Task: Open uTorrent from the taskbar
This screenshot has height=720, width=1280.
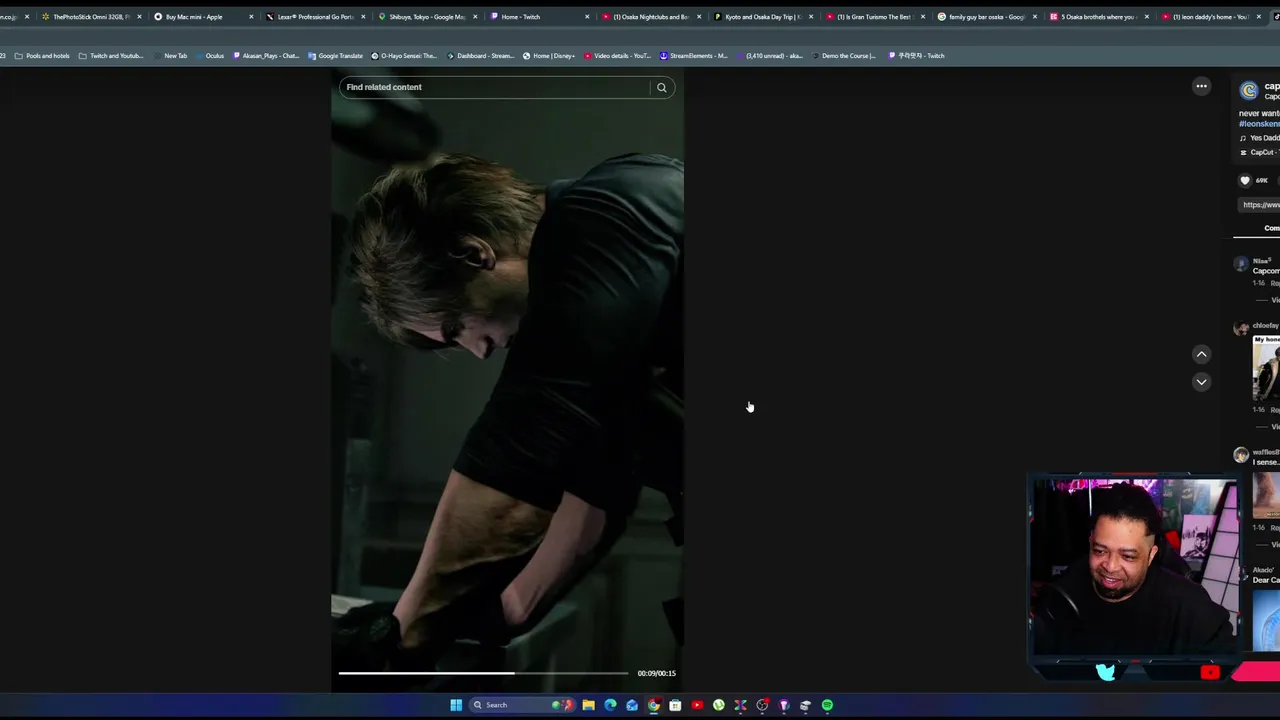Action: [719, 705]
